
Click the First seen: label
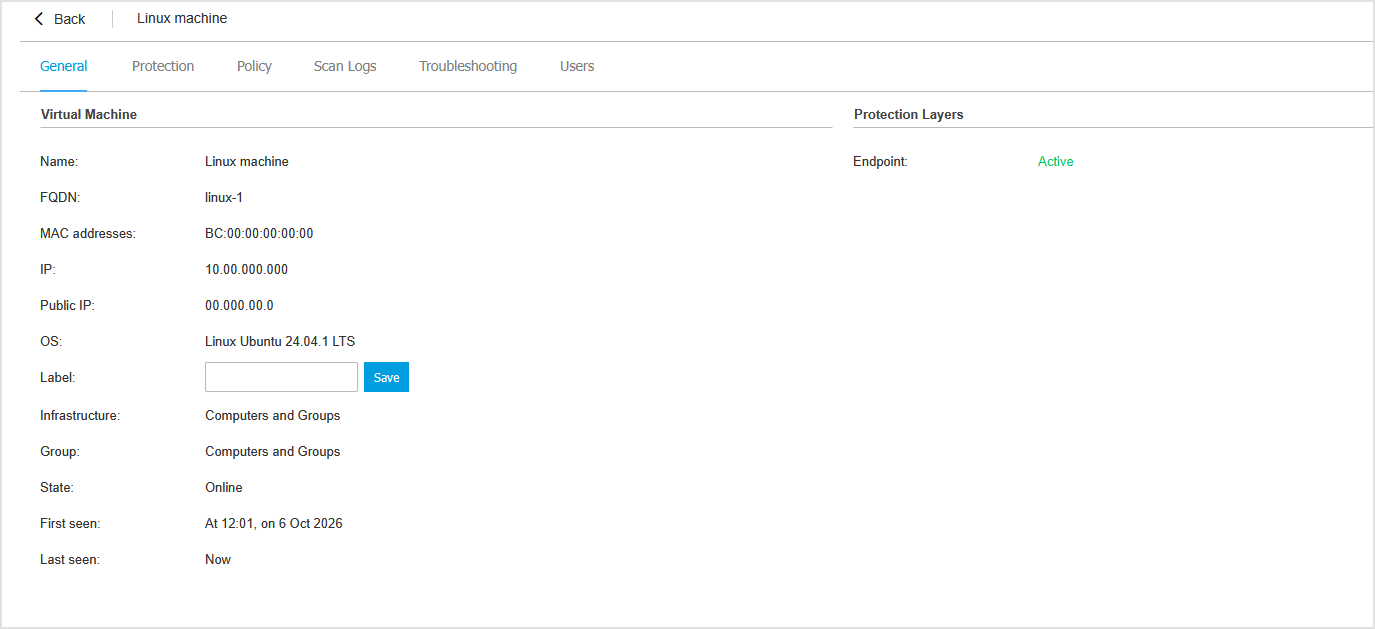(70, 523)
